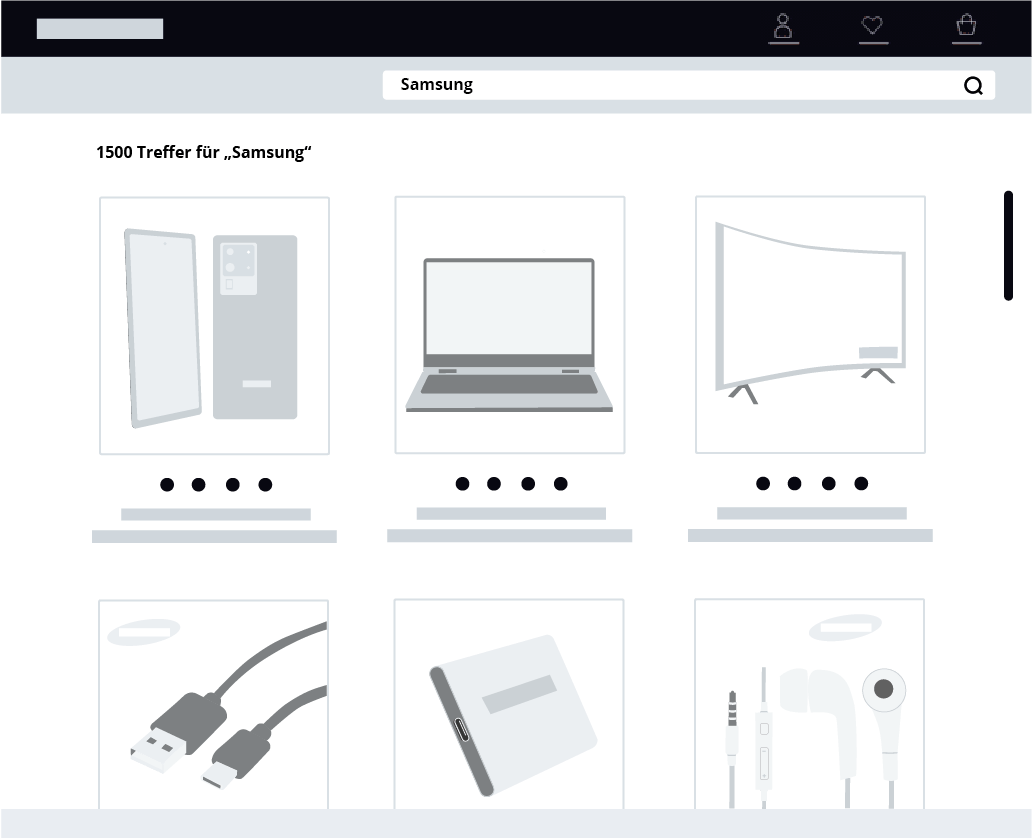The width and height of the screenshot is (1032, 838).
Task: Select the second dot under laptop
Action: [x=494, y=484]
